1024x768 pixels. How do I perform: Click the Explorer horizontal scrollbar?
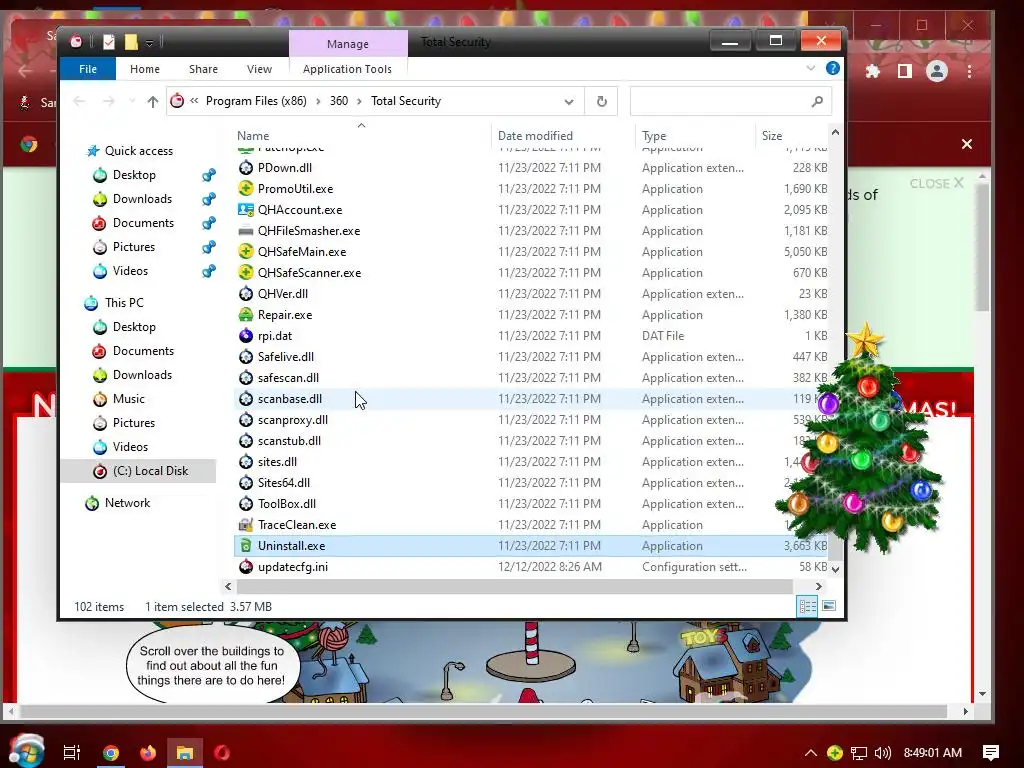point(513,586)
